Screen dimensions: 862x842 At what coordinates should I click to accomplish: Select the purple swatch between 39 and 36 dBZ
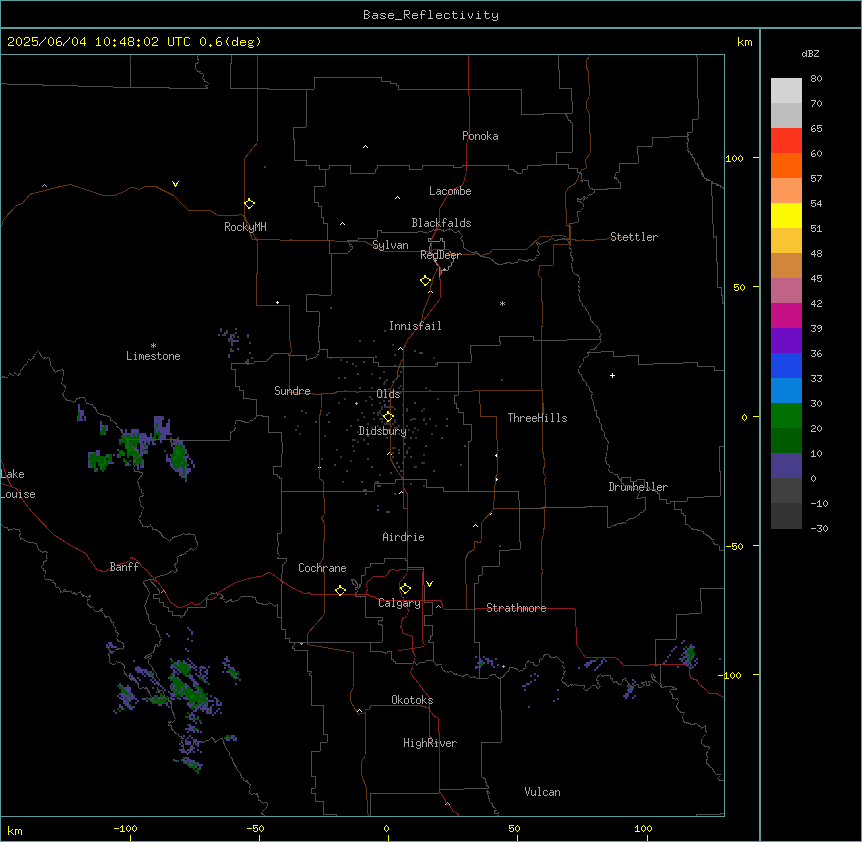[786, 341]
